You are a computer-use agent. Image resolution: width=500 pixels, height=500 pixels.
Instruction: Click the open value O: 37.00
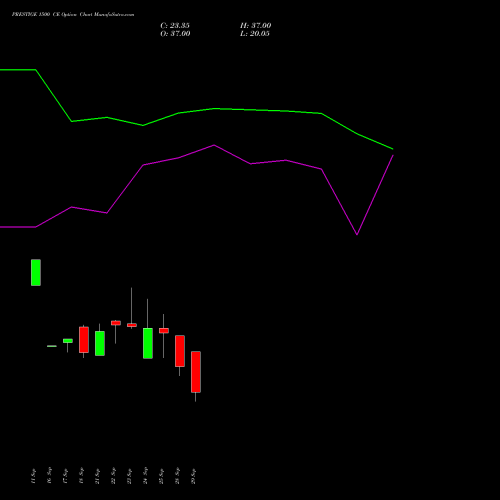click(175, 34)
